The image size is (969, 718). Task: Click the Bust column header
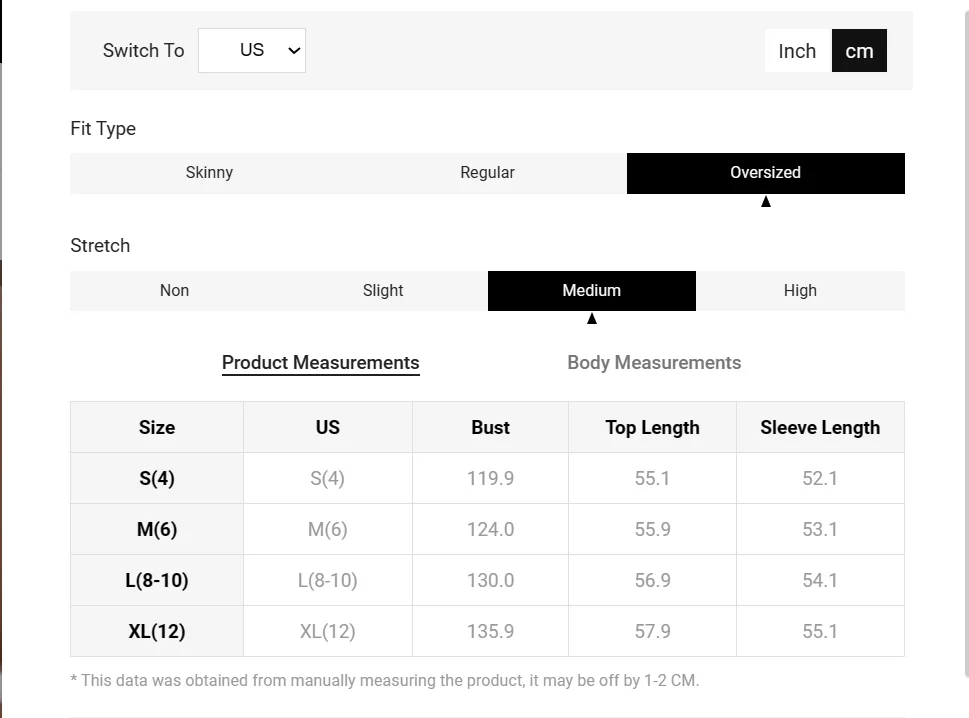(490, 427)
